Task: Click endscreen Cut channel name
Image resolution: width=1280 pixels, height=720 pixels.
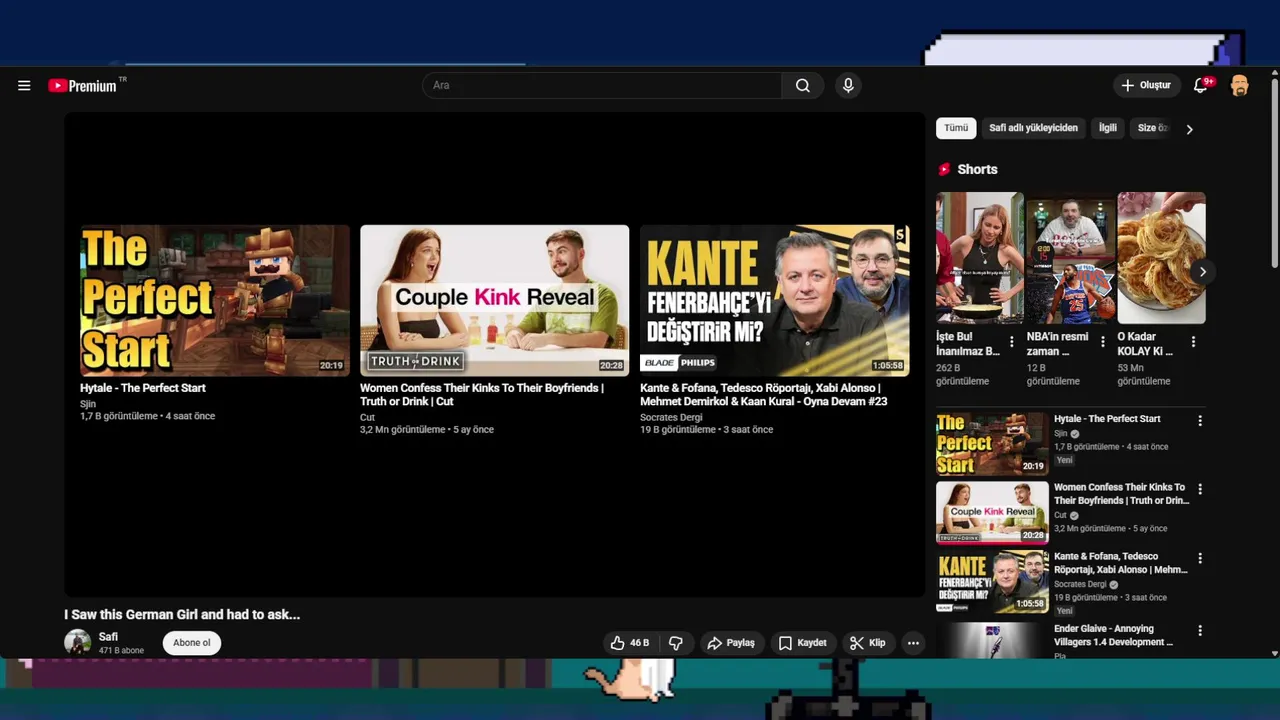Action: [367, 418]
